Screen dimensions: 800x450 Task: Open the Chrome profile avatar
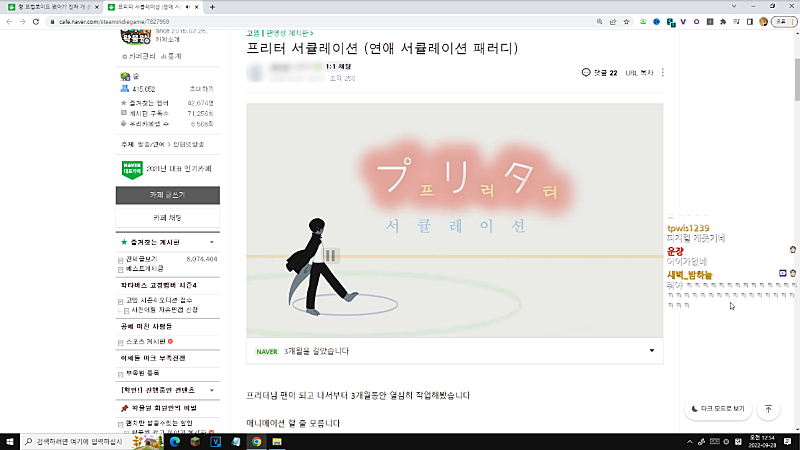coord(763,22)
